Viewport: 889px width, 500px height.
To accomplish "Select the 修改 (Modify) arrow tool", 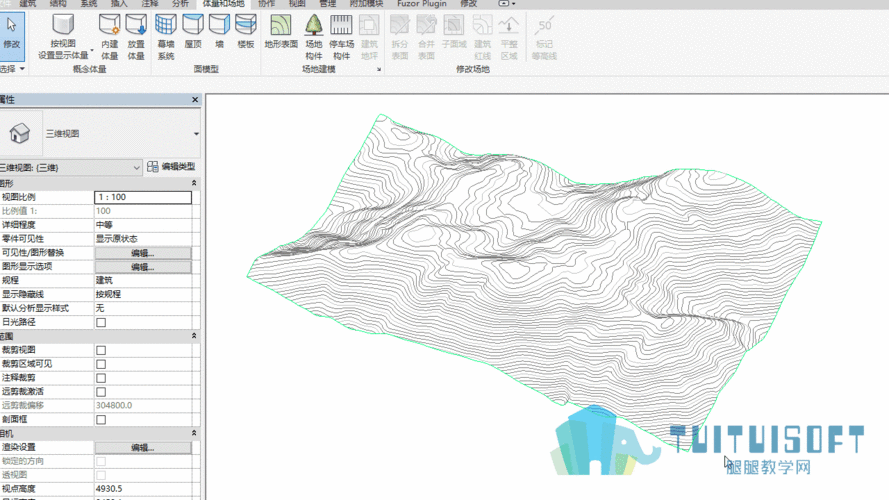I will tap(12, 32).
